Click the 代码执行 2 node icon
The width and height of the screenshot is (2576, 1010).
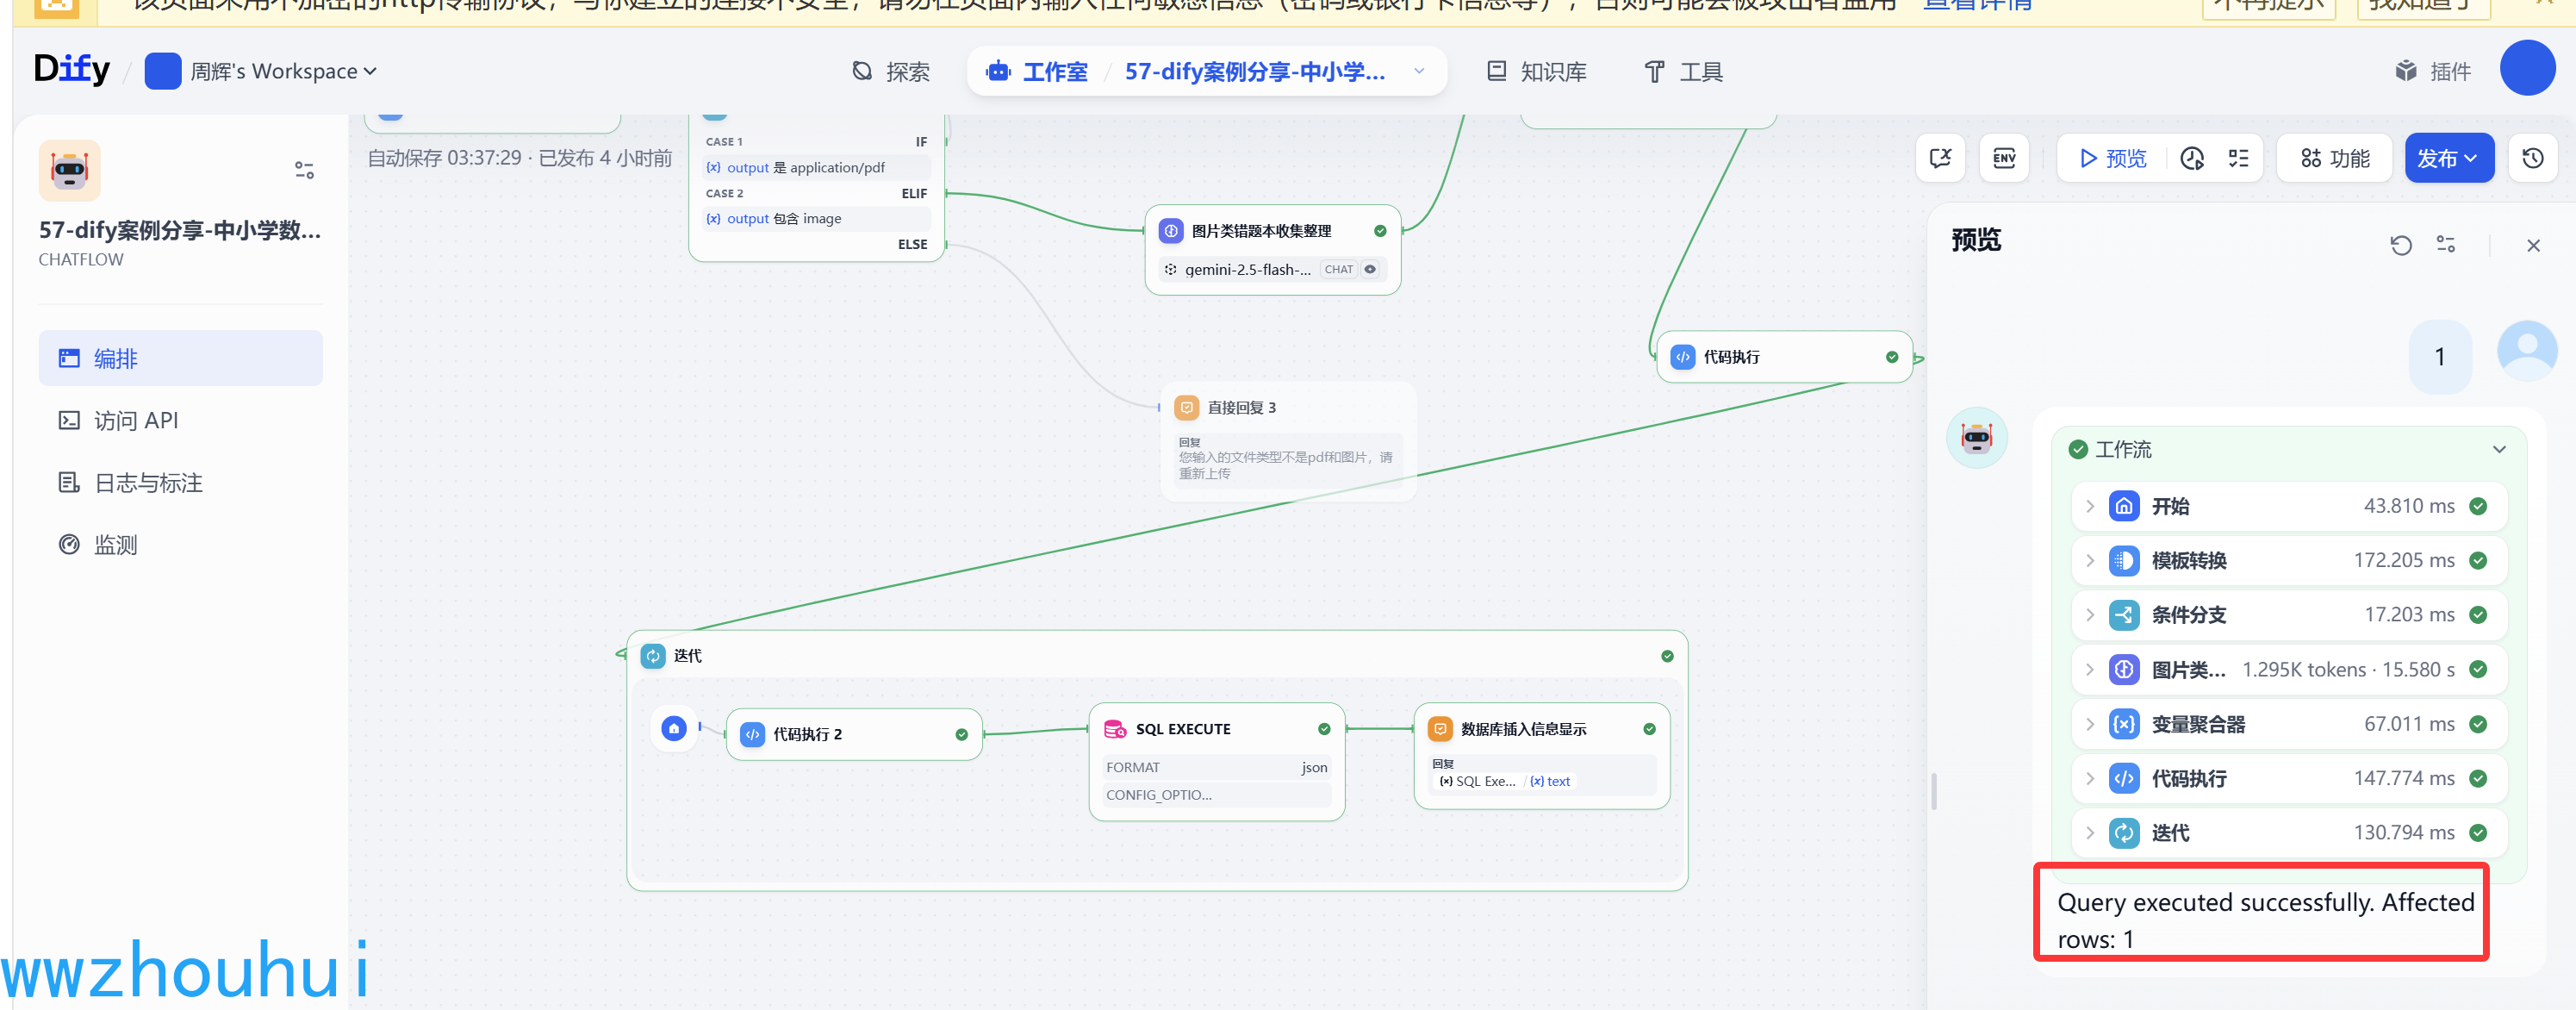752,734
